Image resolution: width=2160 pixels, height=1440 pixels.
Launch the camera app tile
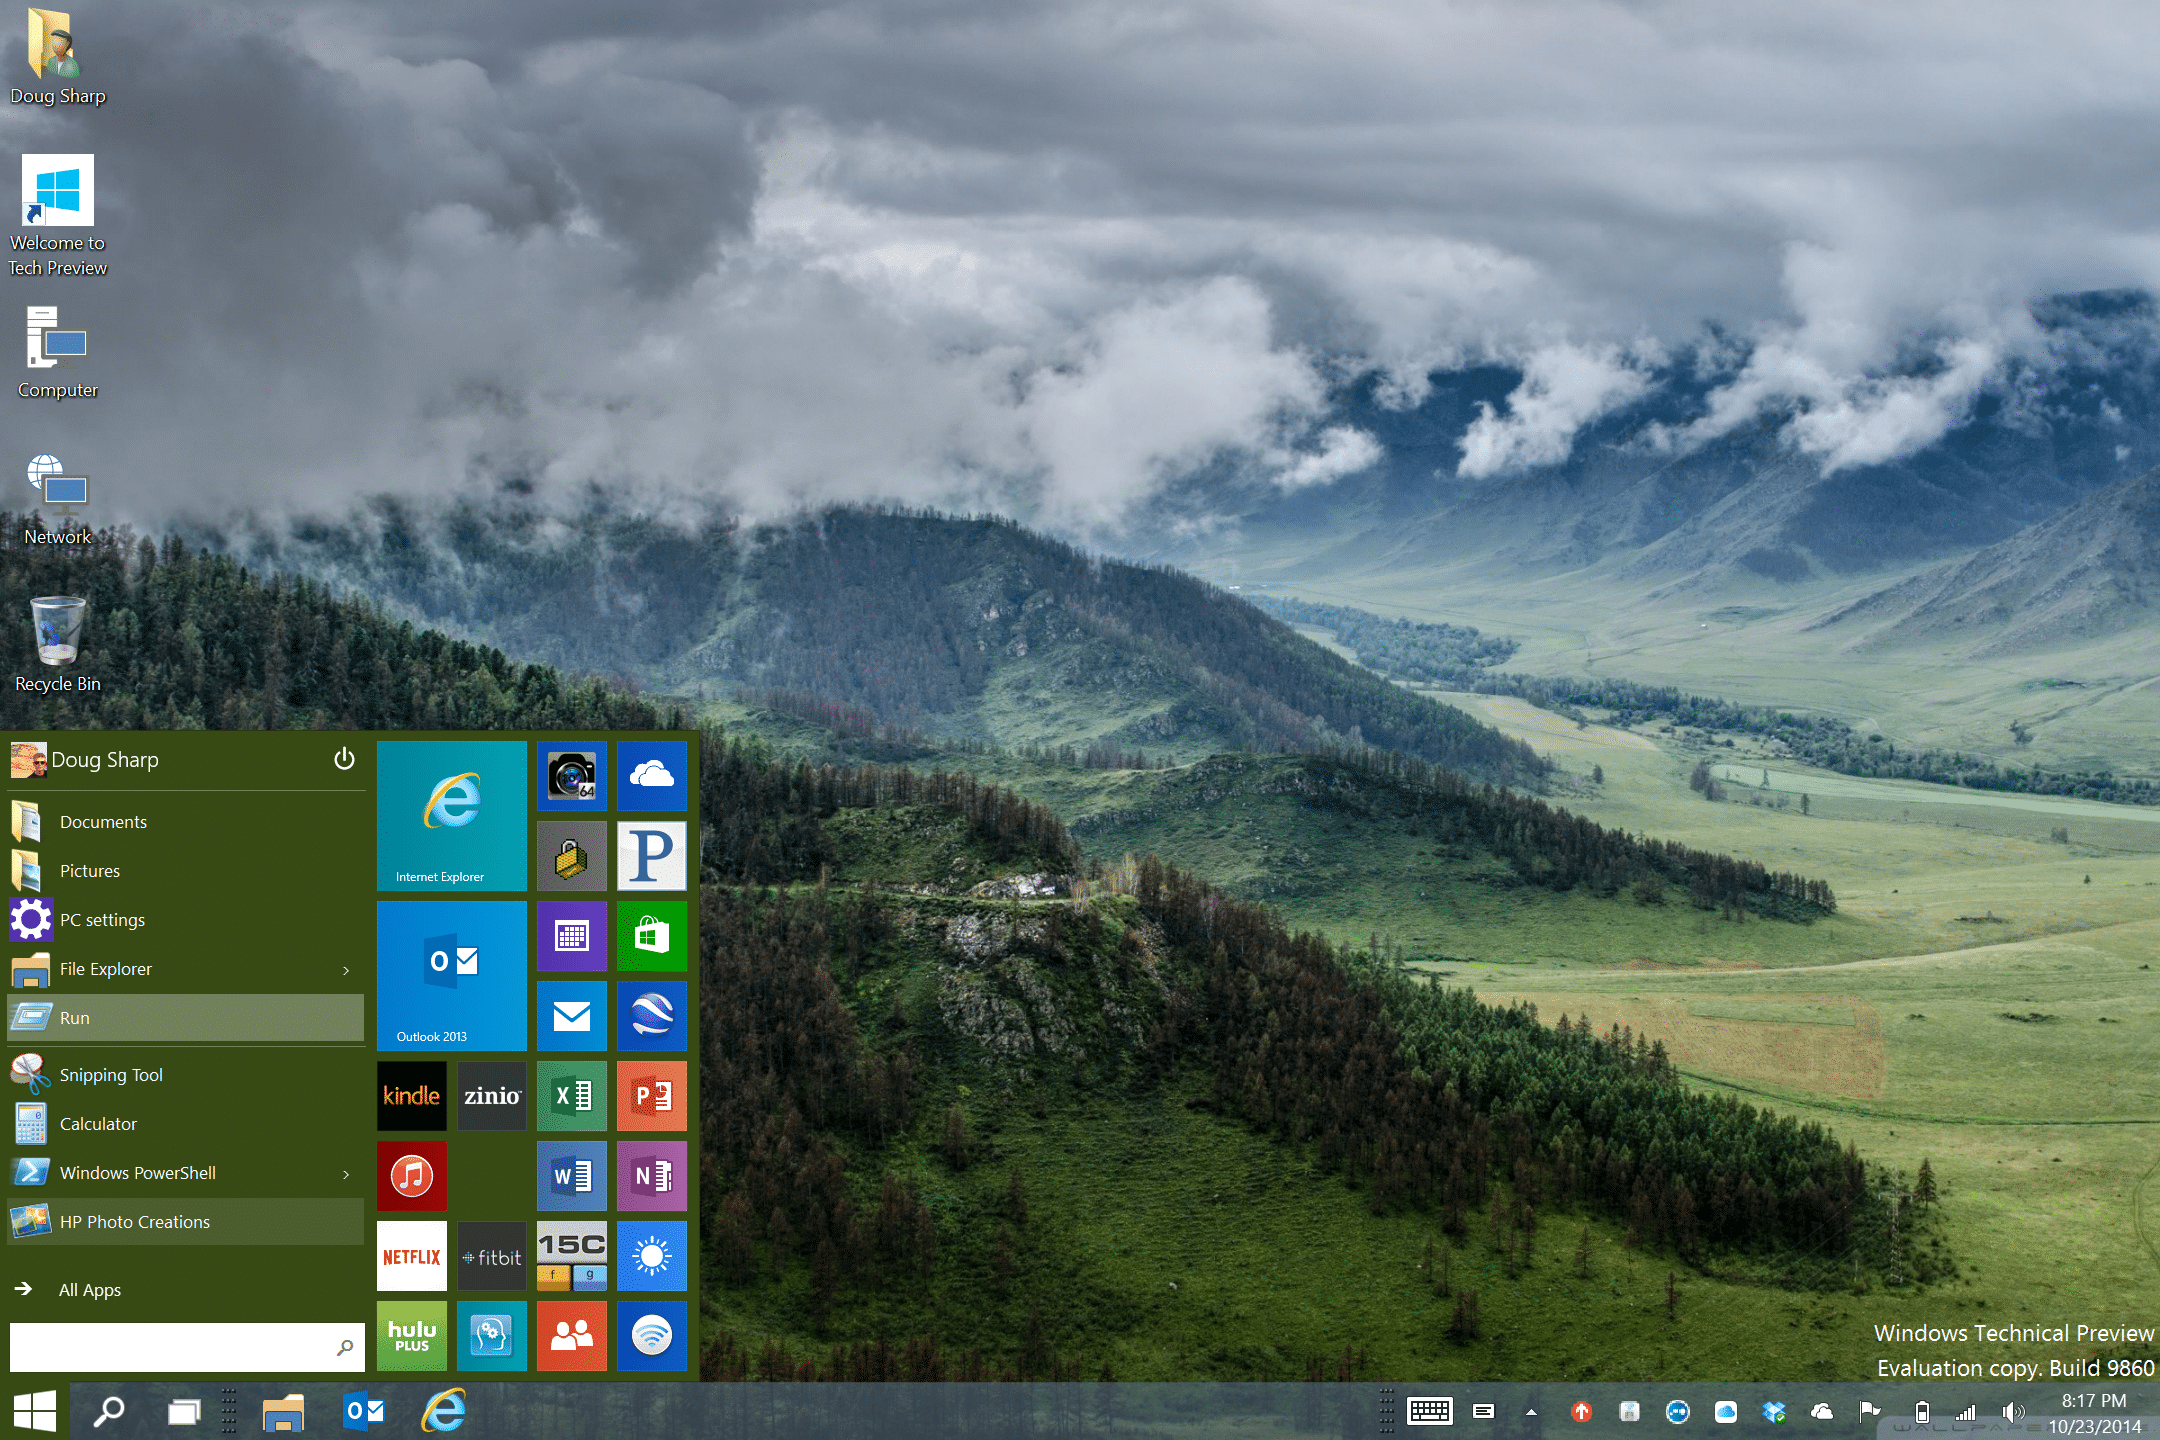572,776
